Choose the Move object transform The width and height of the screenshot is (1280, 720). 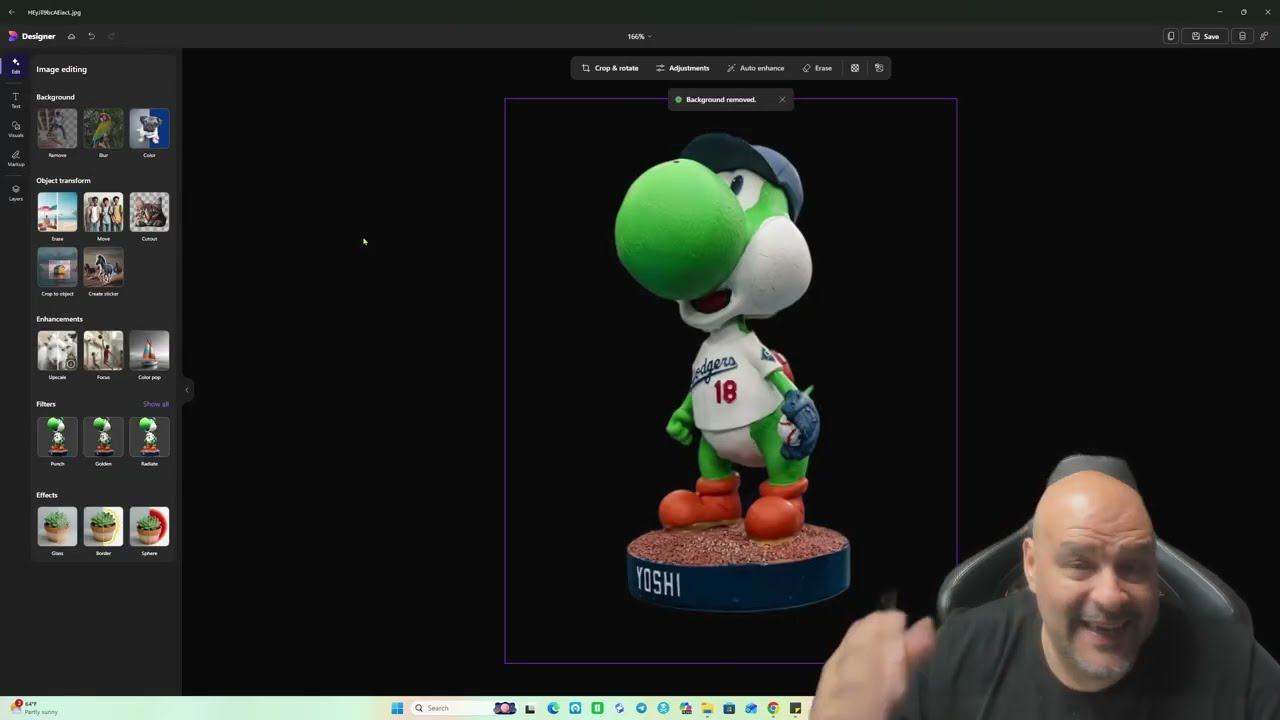[103, 212]
